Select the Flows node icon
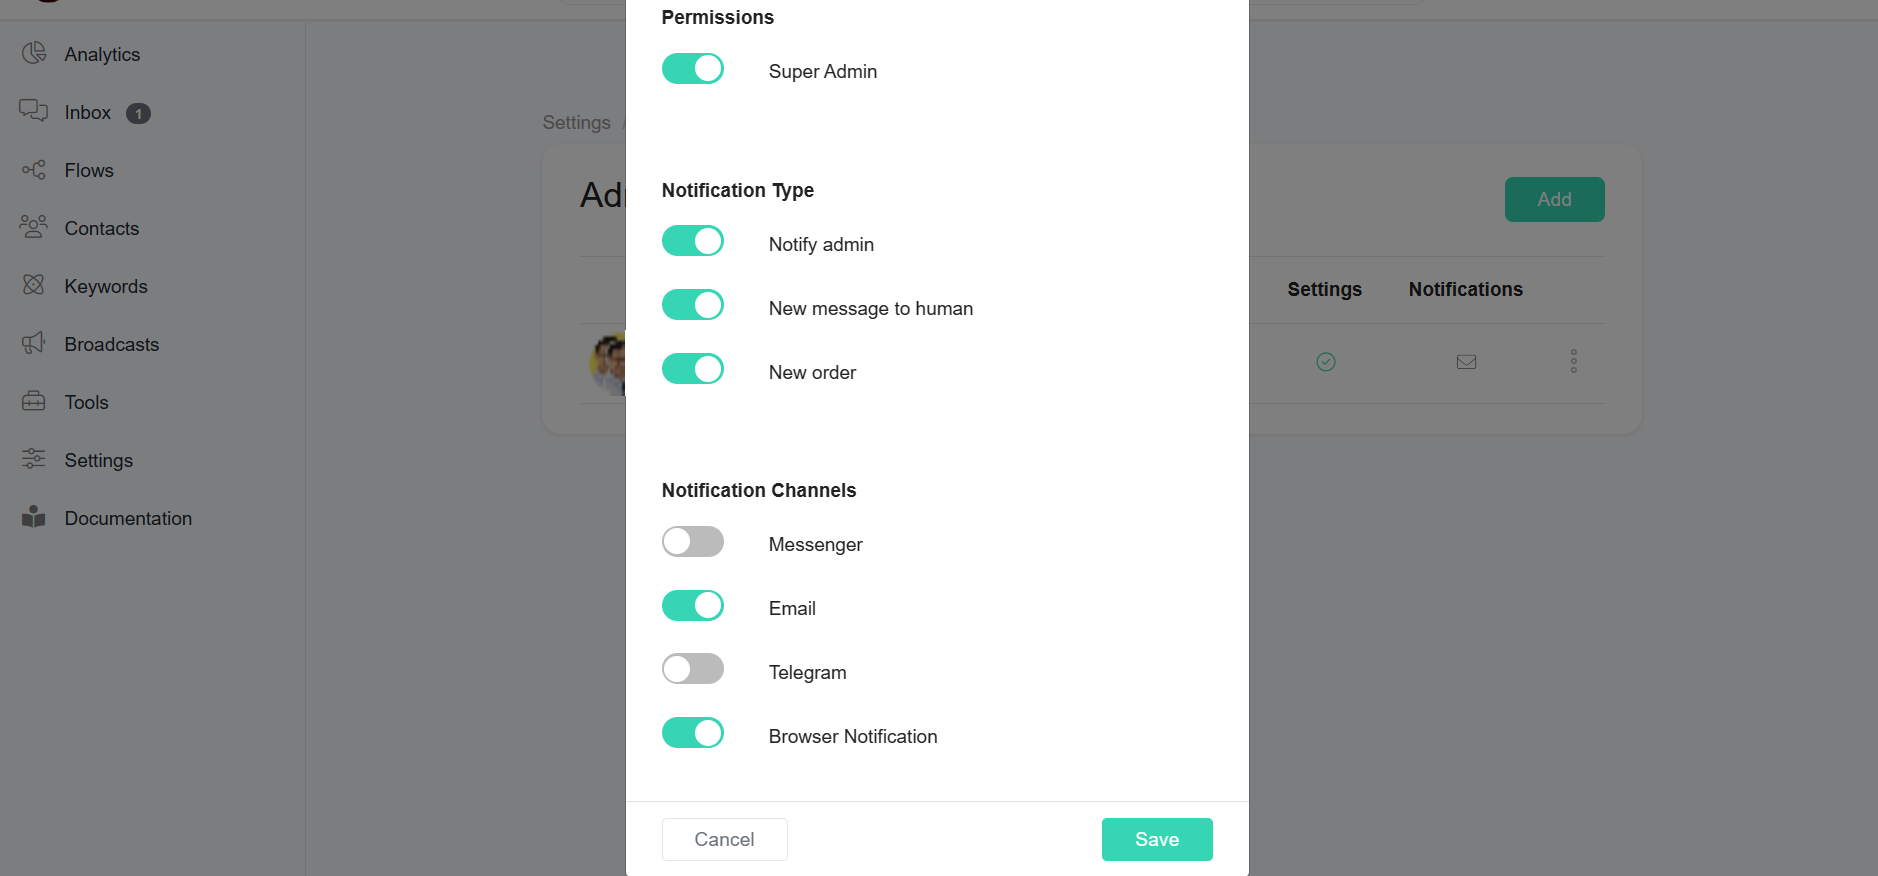This screenshot has height=876, width=1878. tap(34, 169)
